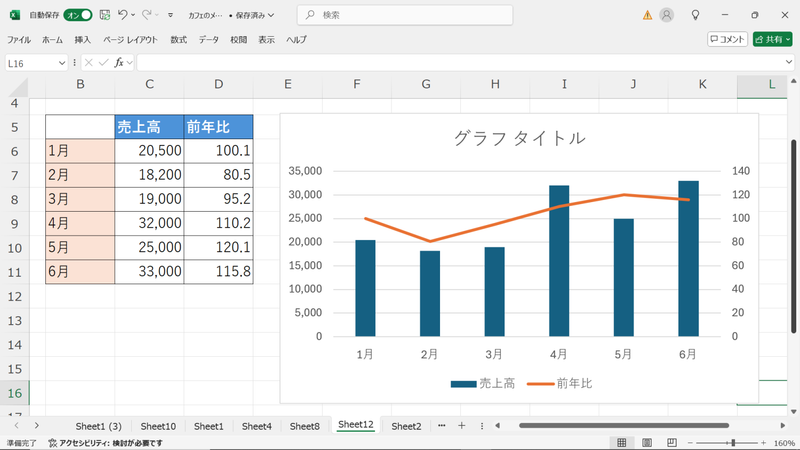
Task: Expand the formula bar chevron
Action: 789,63
